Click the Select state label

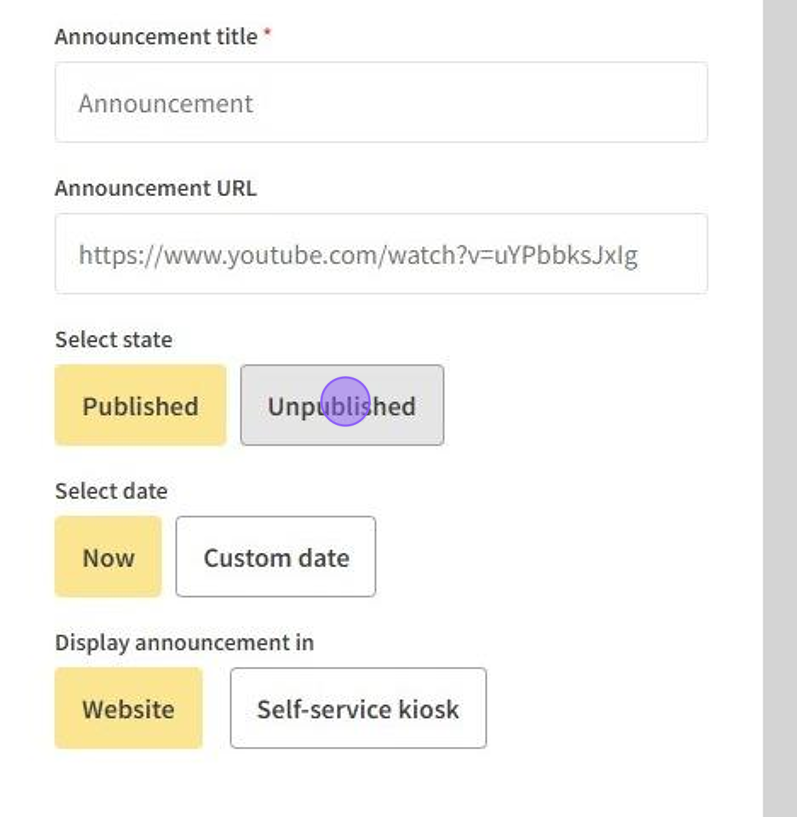[x=113, y=339]
